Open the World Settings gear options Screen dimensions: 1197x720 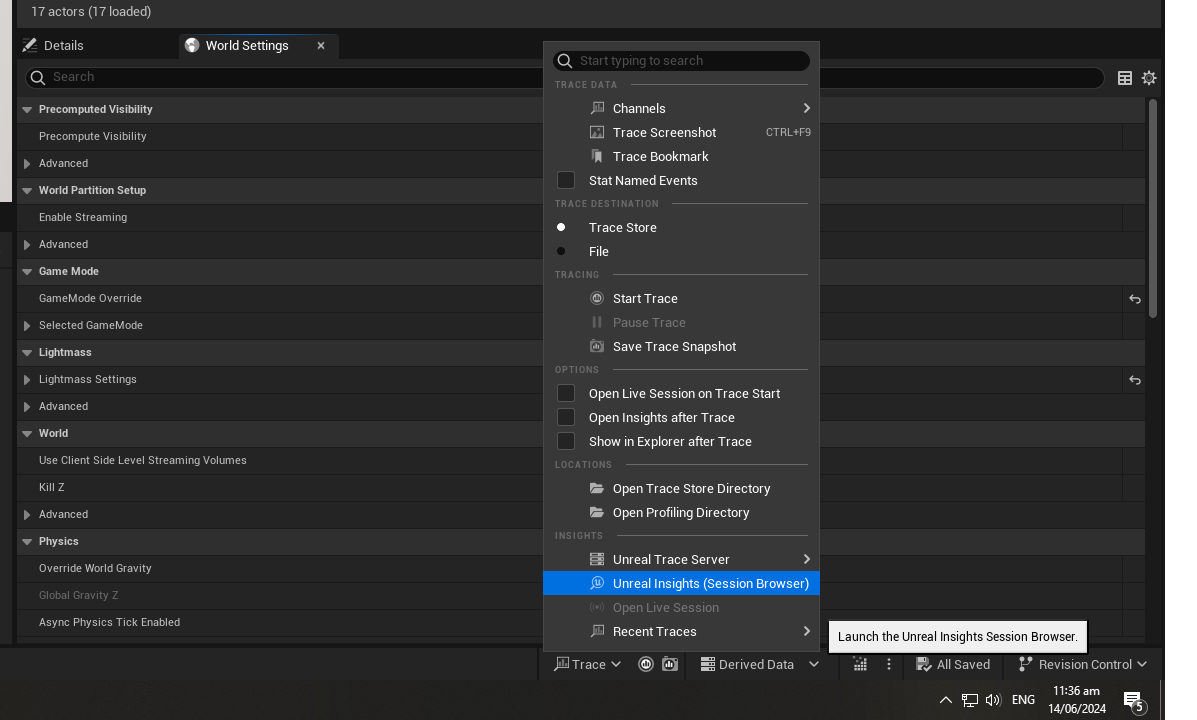(1149, 78)
